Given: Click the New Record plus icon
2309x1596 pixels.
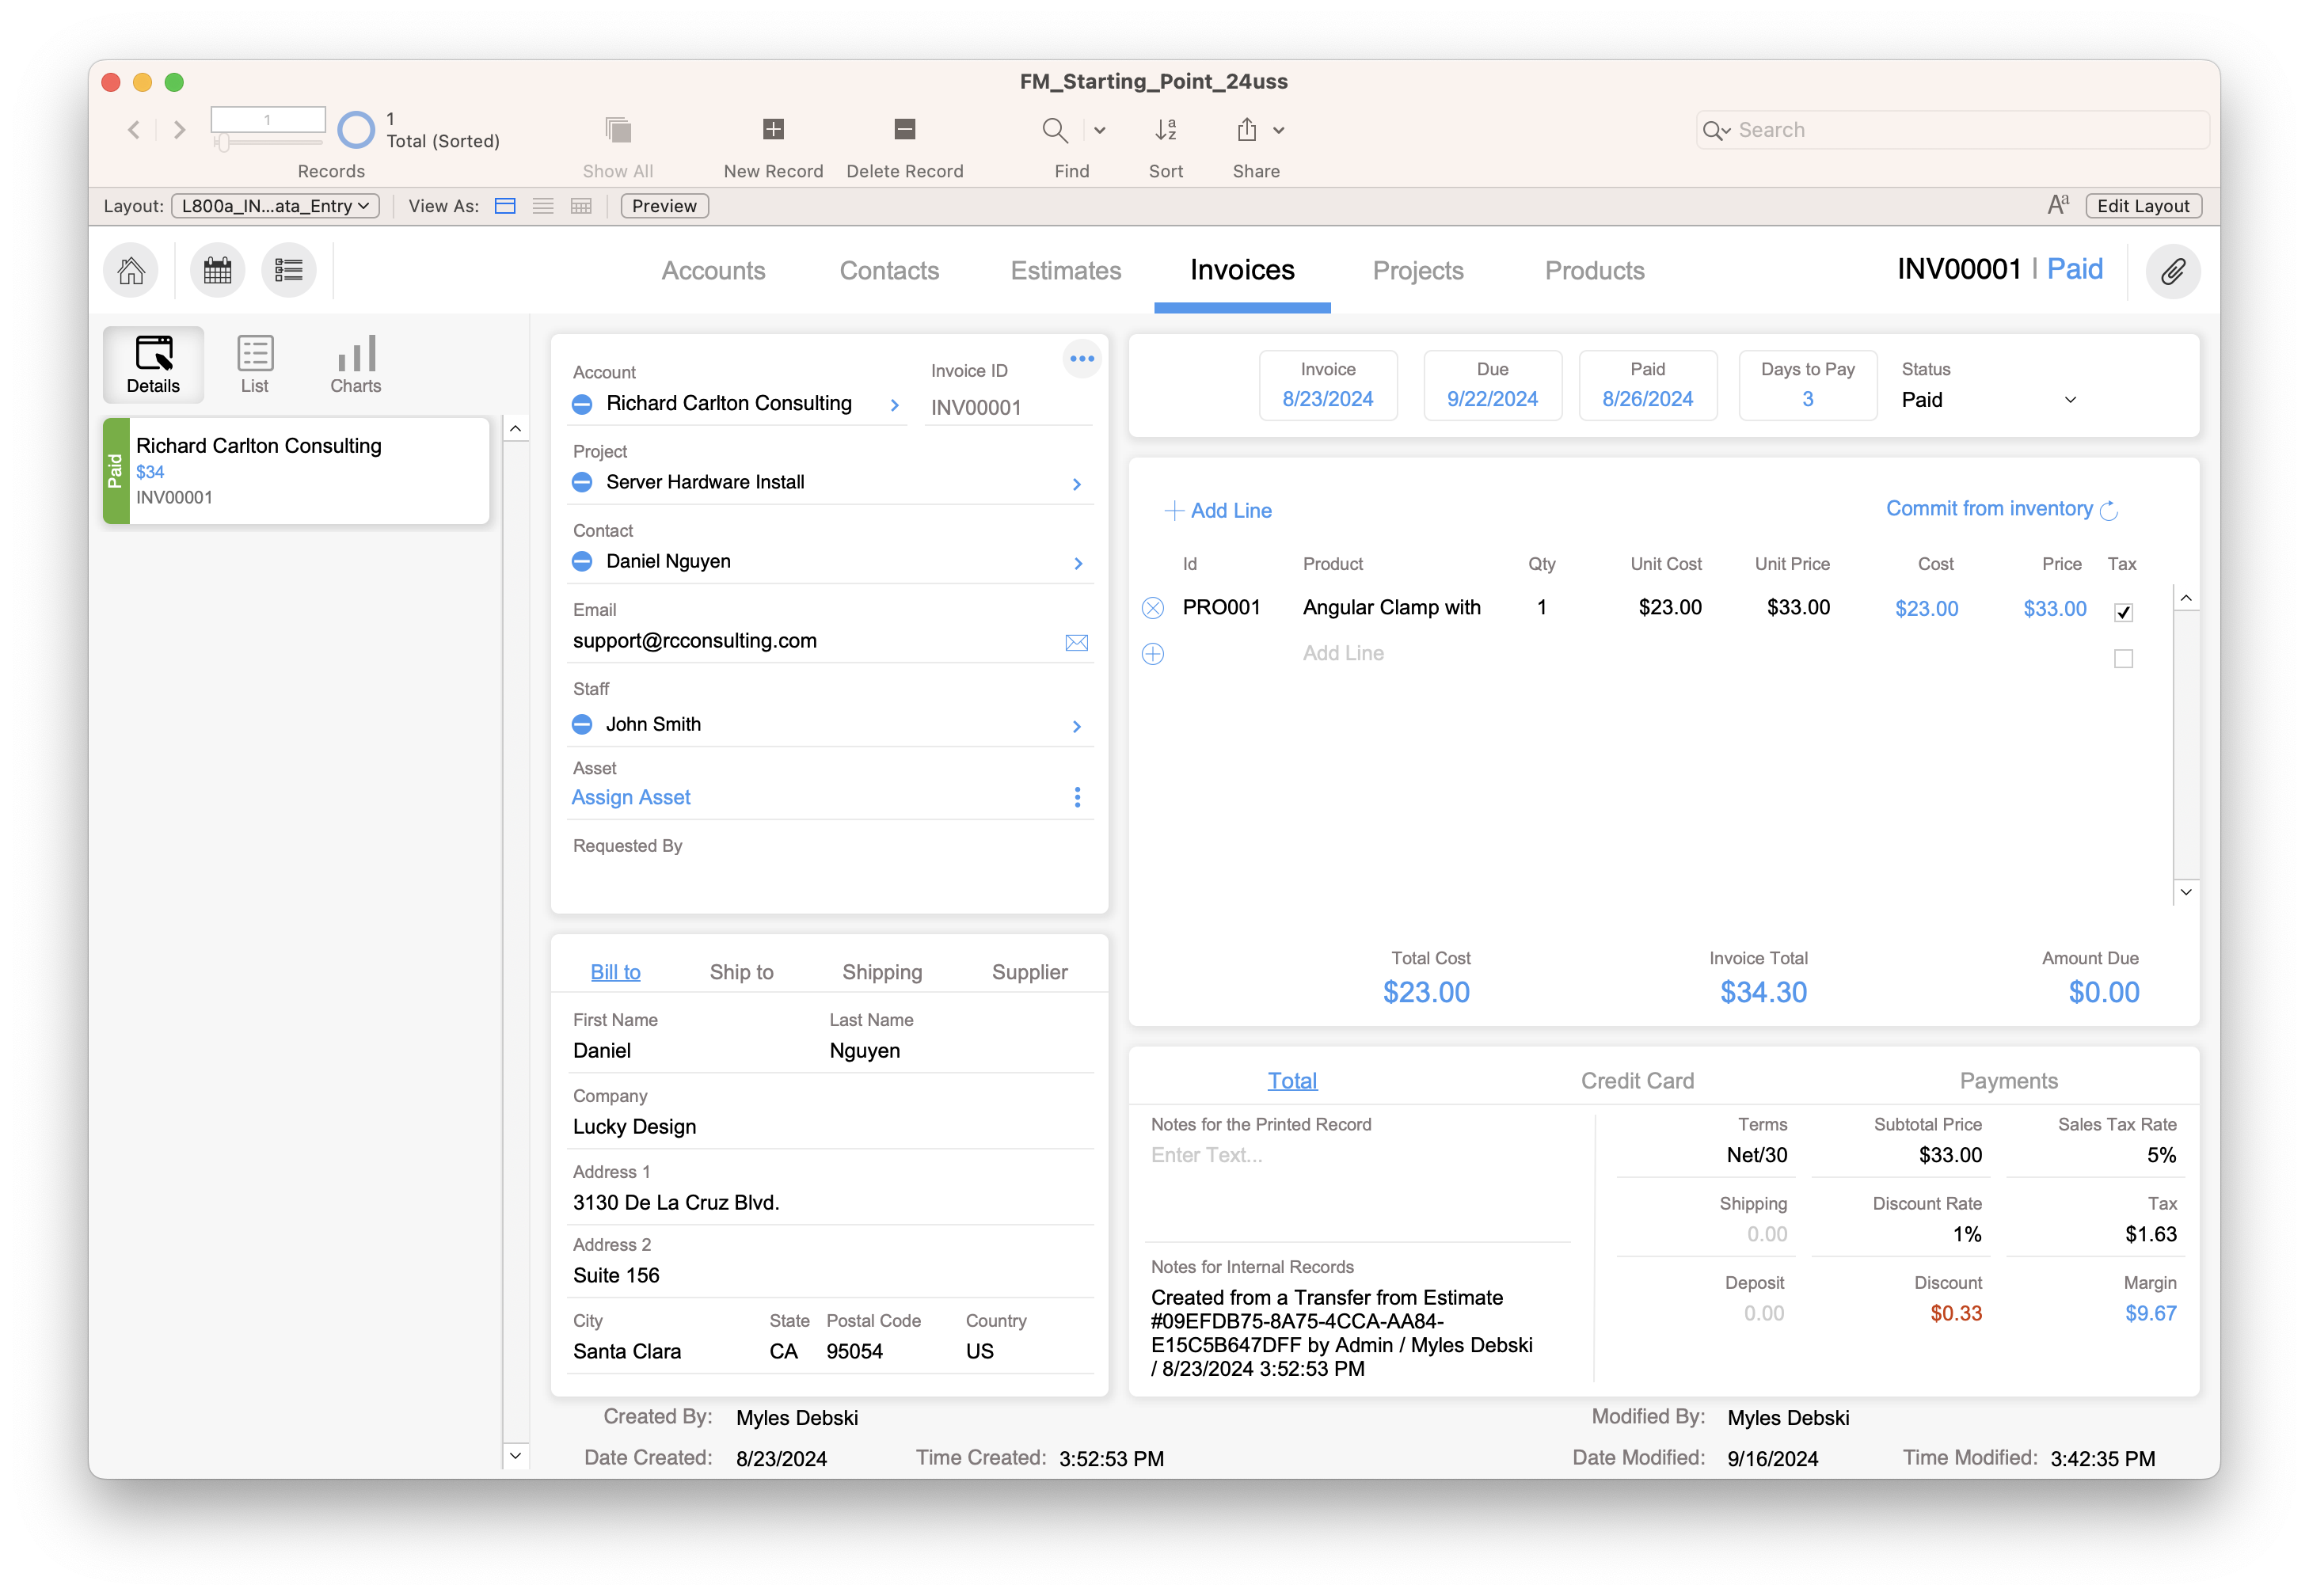Looking at the screenshot, I should pos(773,129).
